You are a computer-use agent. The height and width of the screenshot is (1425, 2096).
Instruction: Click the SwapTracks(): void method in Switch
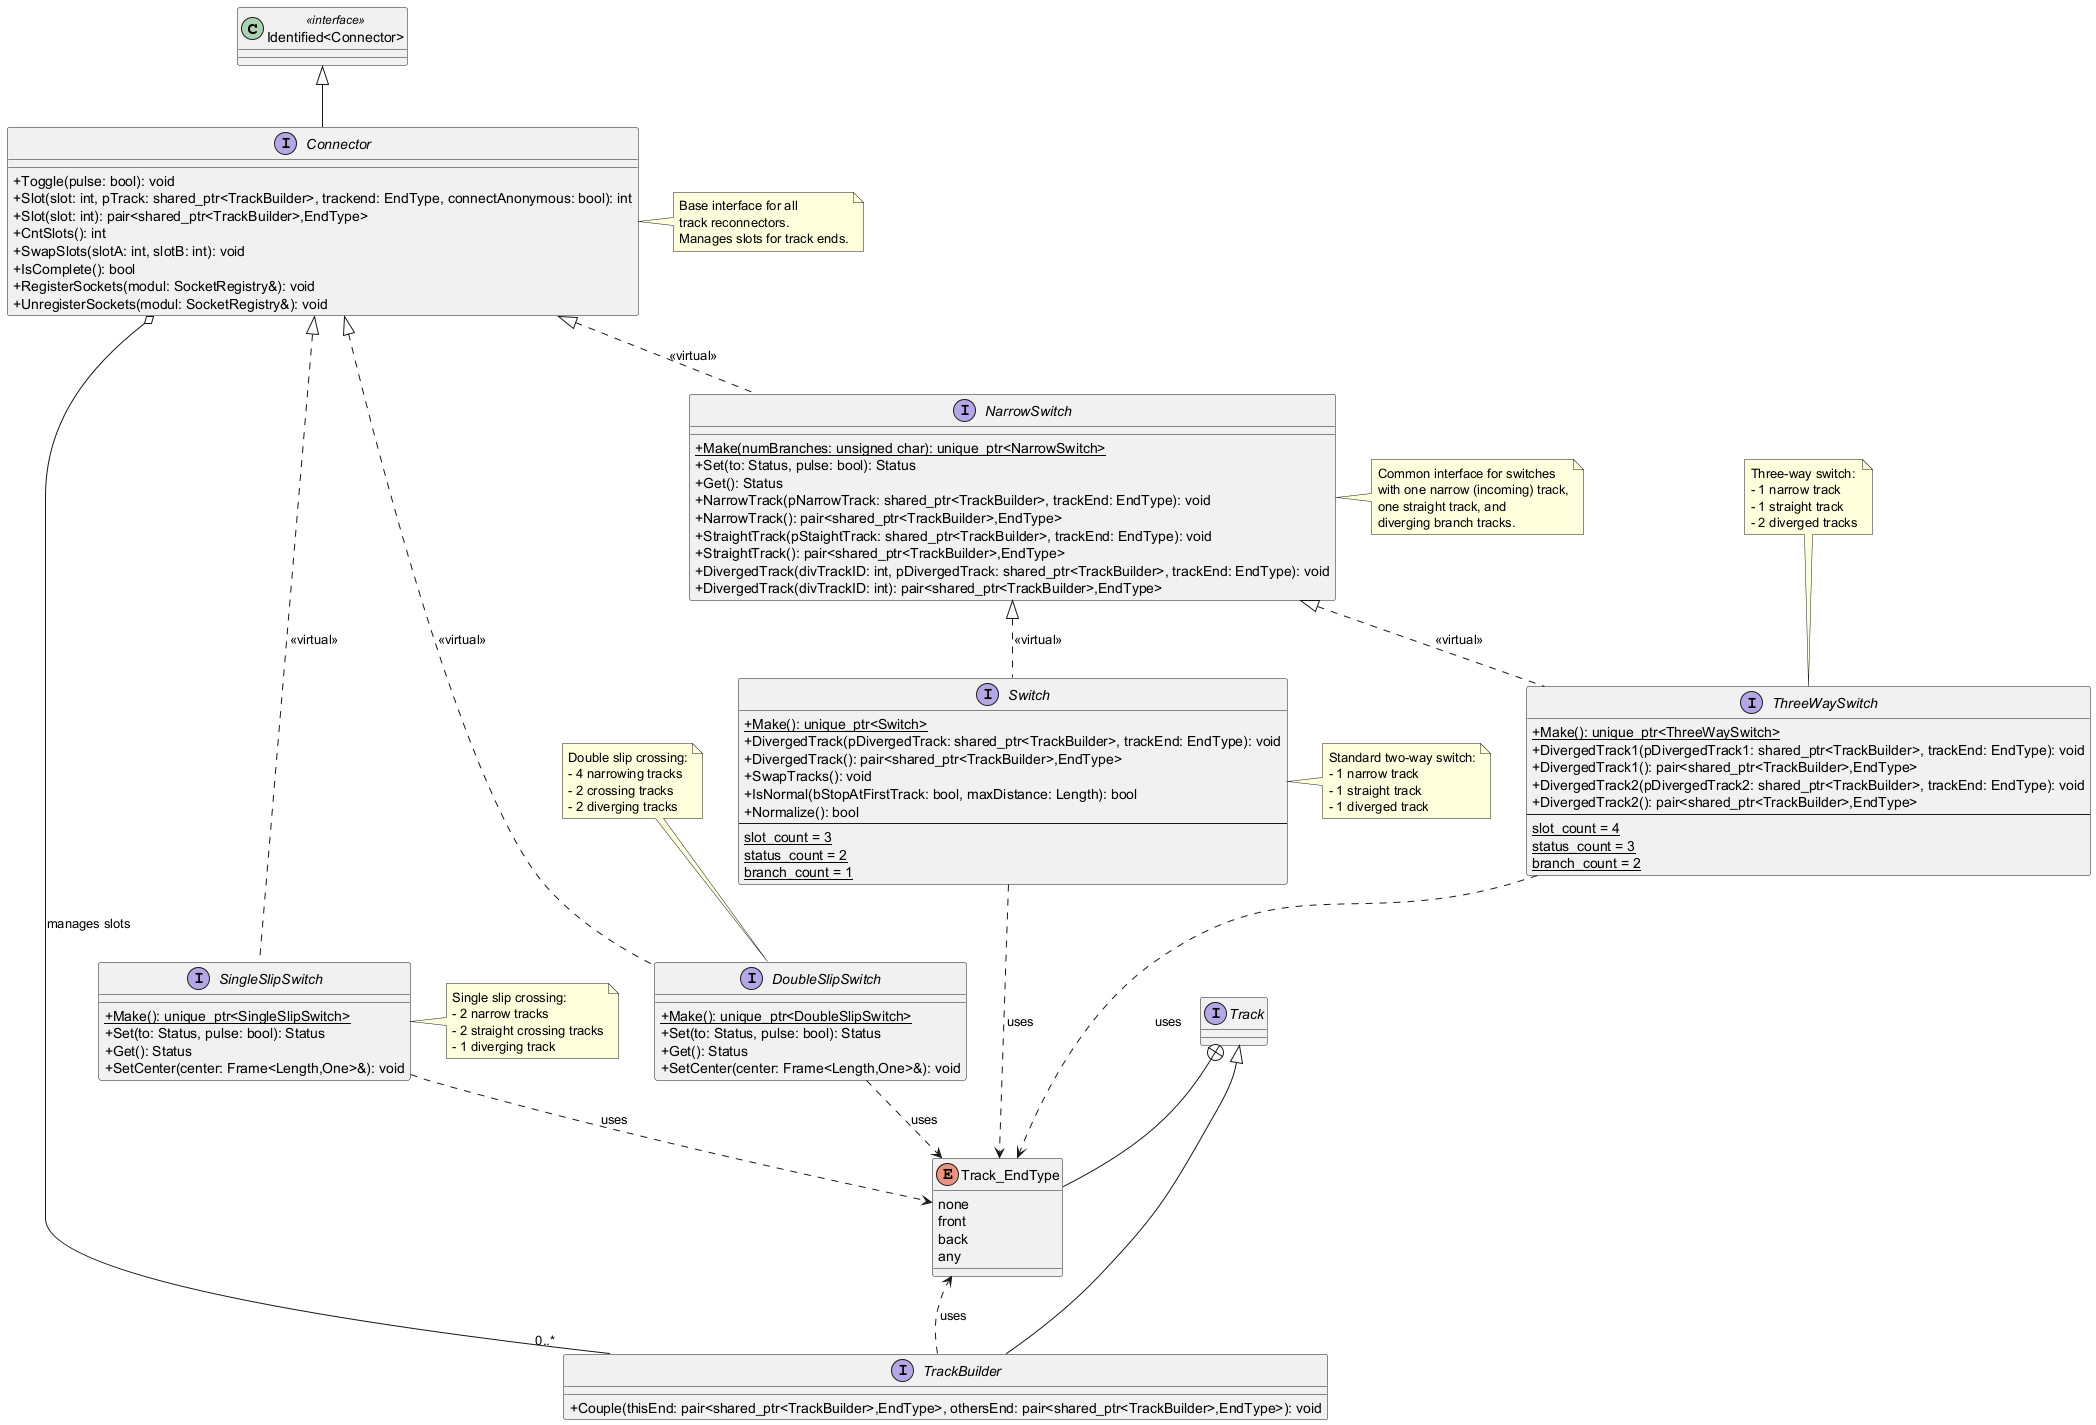(808, 777)
